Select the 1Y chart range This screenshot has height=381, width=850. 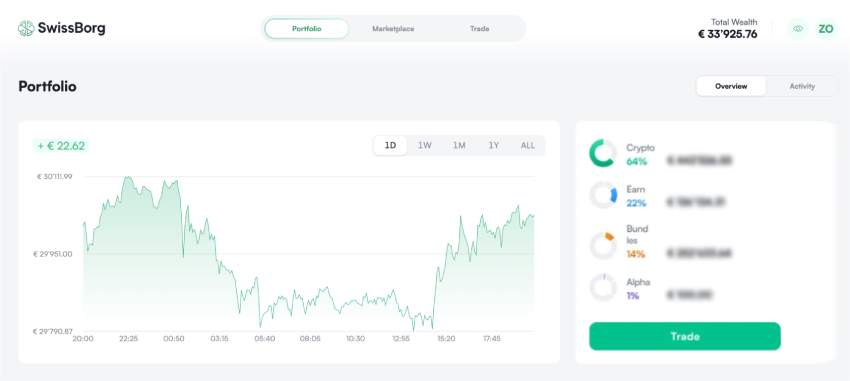click(x=493, y=145)
